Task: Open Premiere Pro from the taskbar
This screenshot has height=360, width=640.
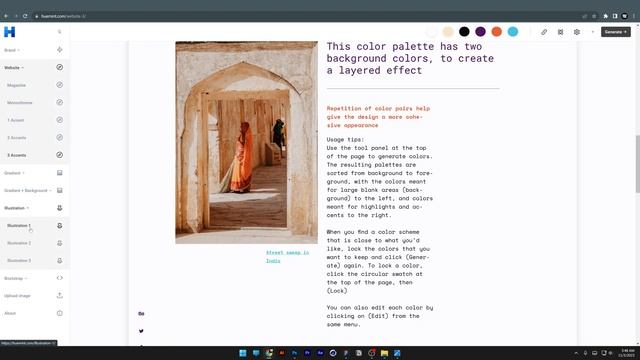Action: (x=307, y=353)
